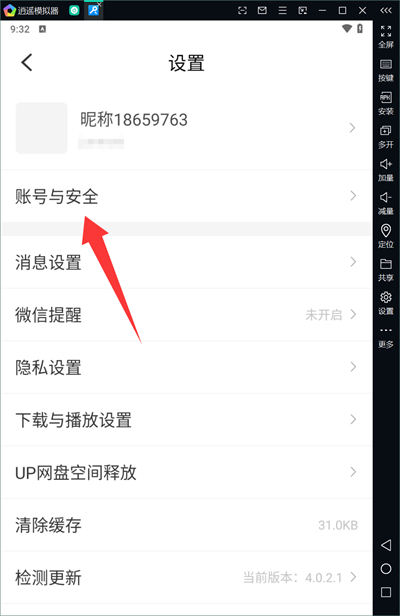Tap the back arrow in settings header
Viewport: 400px width, 616px height.
[27, 62]
